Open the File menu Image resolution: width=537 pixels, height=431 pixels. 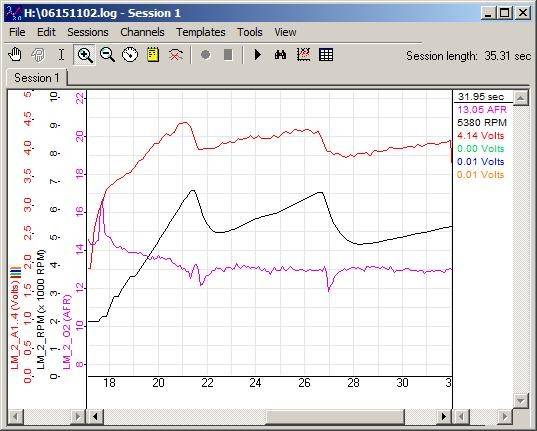click(x=17, y=32)
